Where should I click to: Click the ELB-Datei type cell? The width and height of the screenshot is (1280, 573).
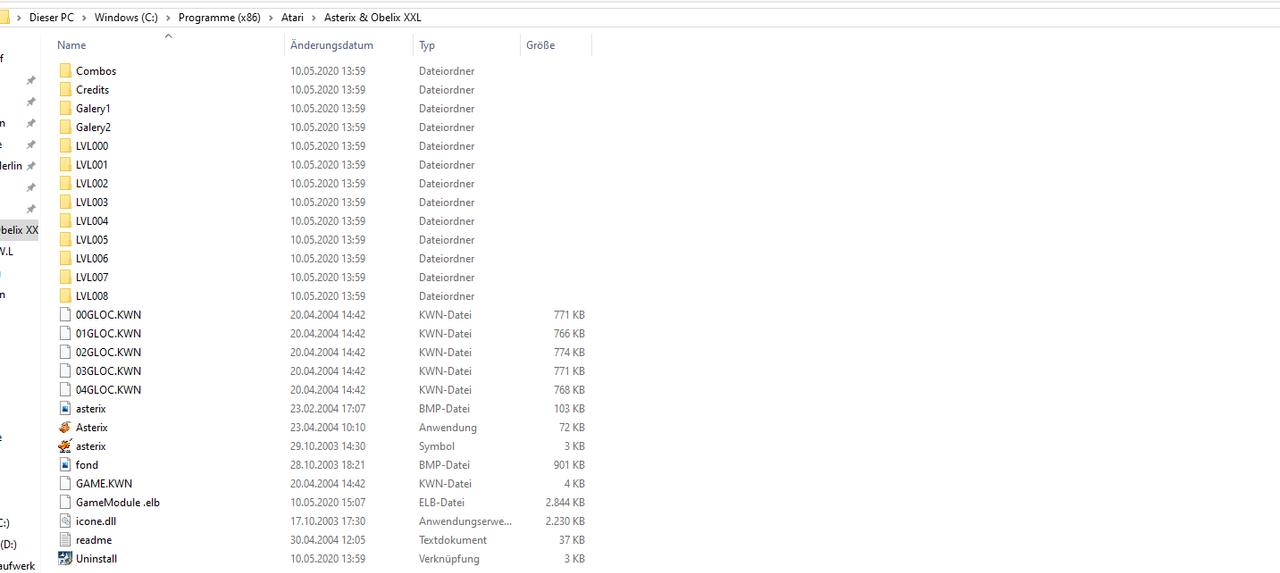point(442,502)
